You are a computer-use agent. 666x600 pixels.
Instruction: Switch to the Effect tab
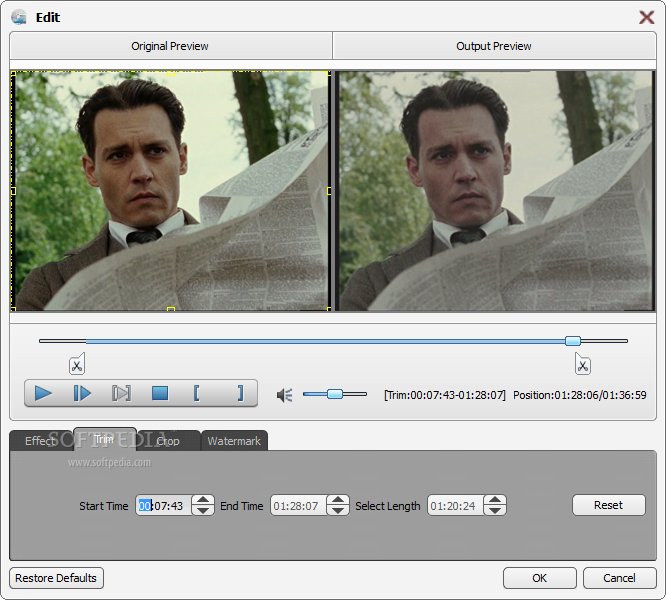[41, 441]
